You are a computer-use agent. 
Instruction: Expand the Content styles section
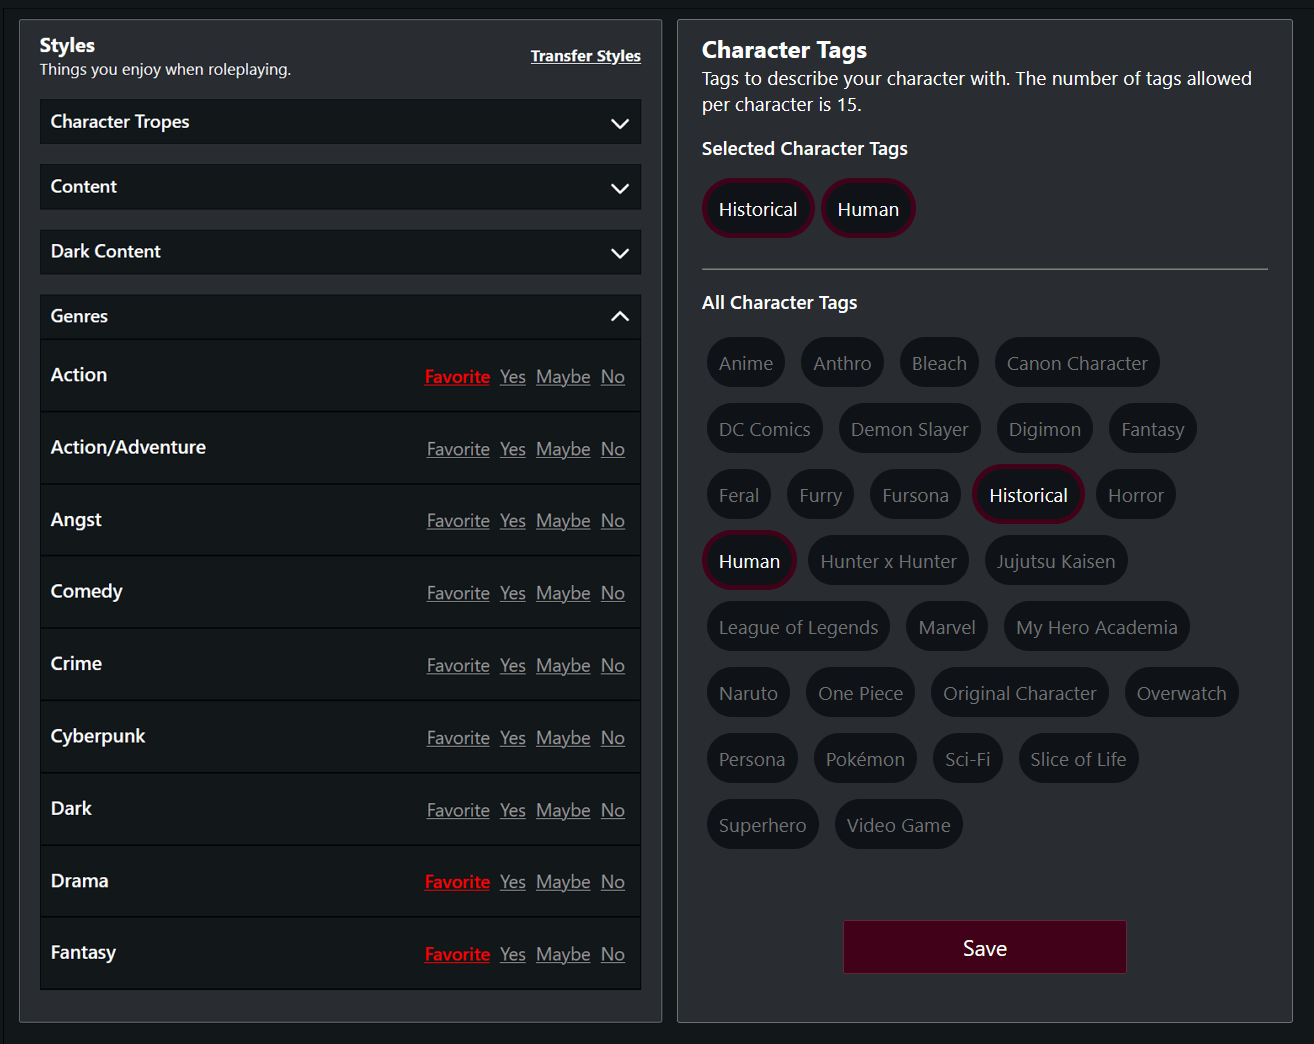pyautogui.click(x=340, y=187)
